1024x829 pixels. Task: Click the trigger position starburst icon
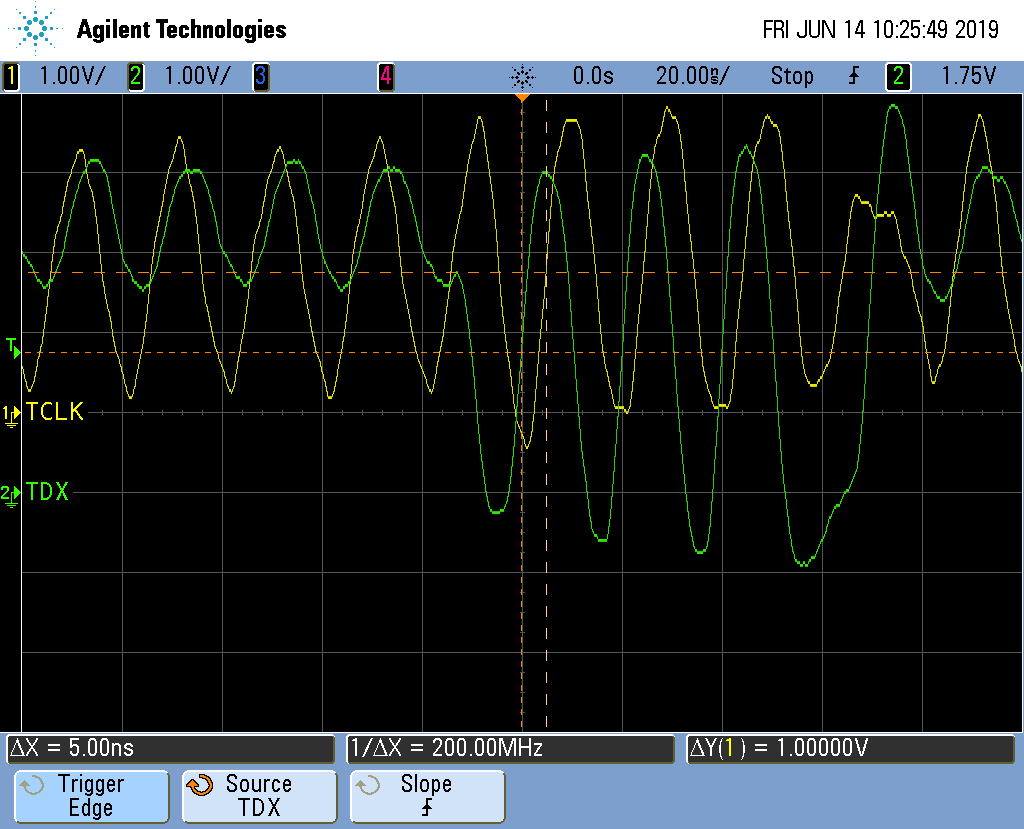(x=523, y=76)
